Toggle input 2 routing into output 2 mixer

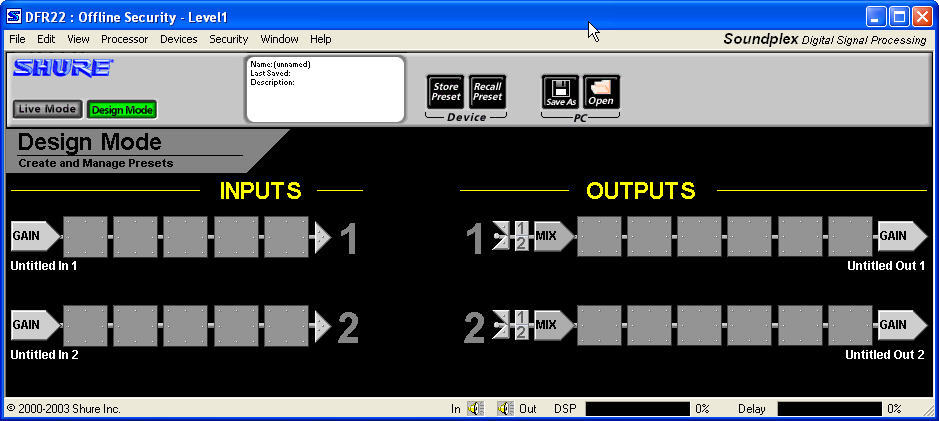(521, 332)
